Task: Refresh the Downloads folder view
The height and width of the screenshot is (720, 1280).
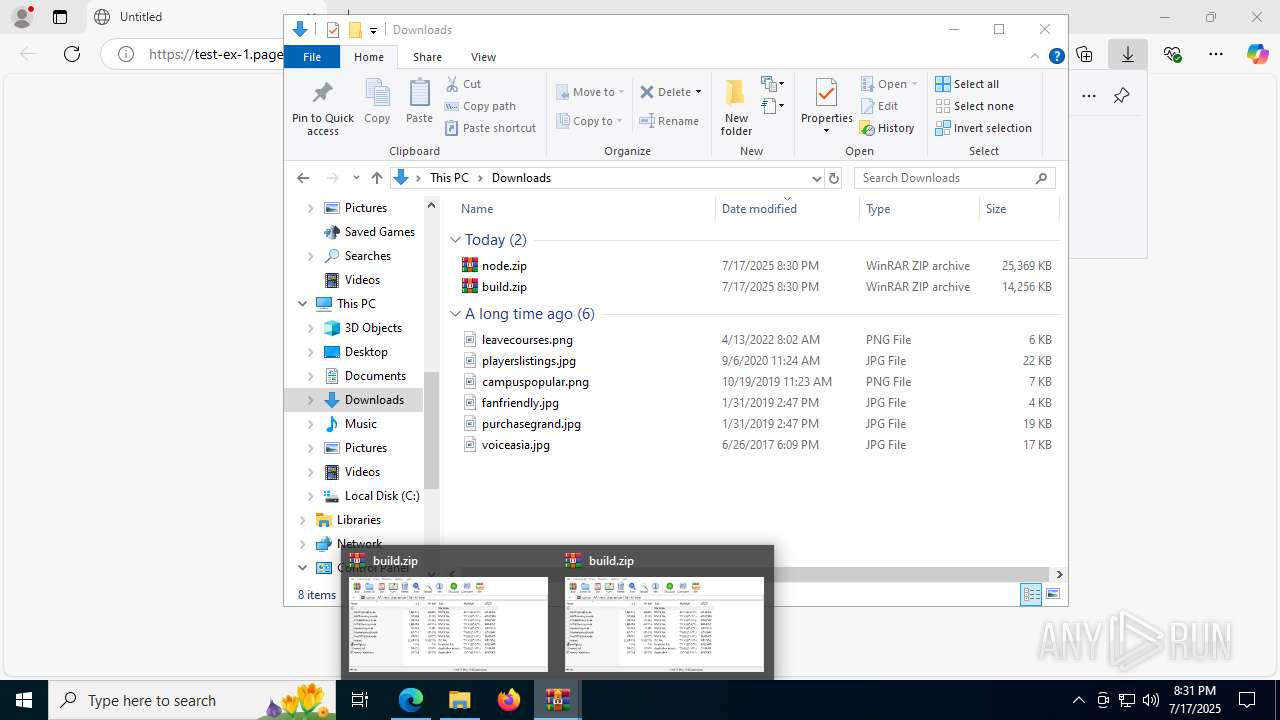Action: (833, 178)
